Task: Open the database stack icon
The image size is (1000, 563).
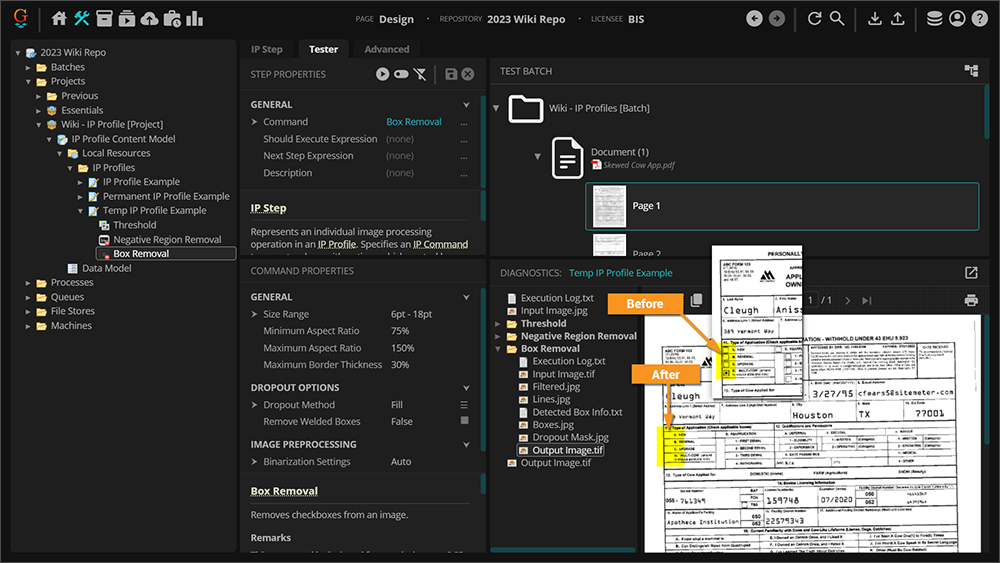Action: (934, 18)
